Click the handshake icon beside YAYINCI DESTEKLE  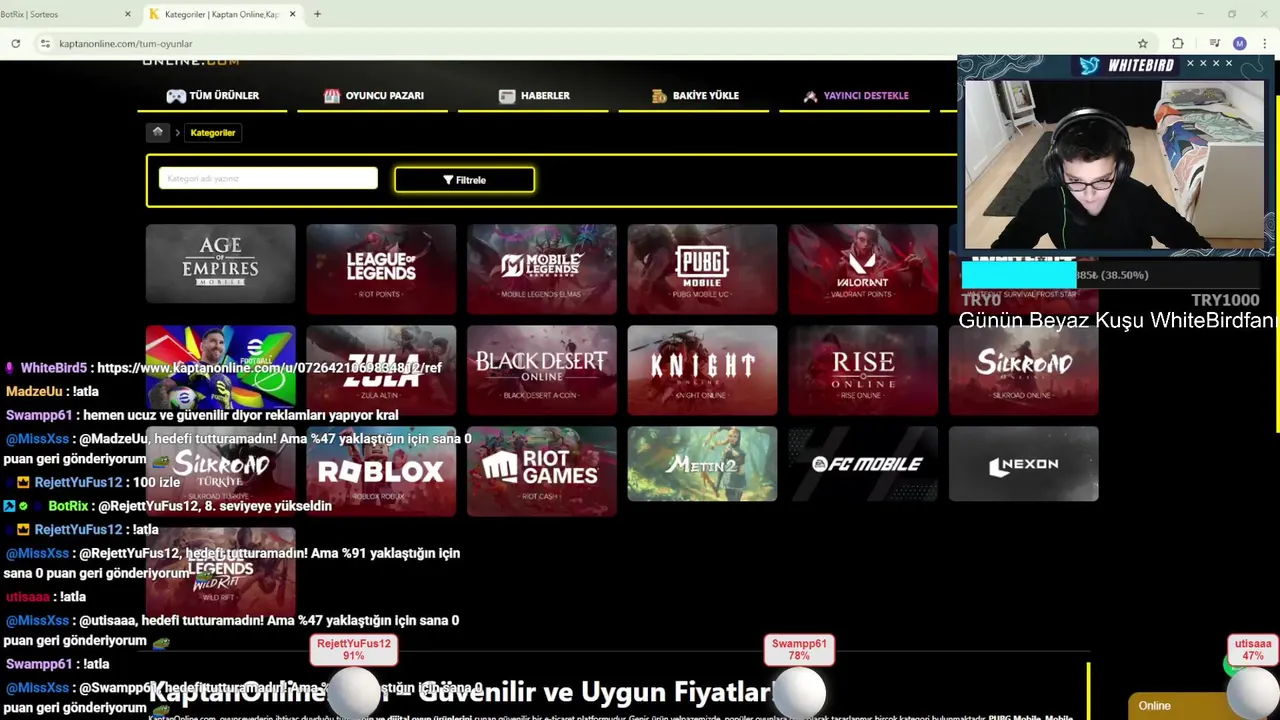(x=810, y=96)
